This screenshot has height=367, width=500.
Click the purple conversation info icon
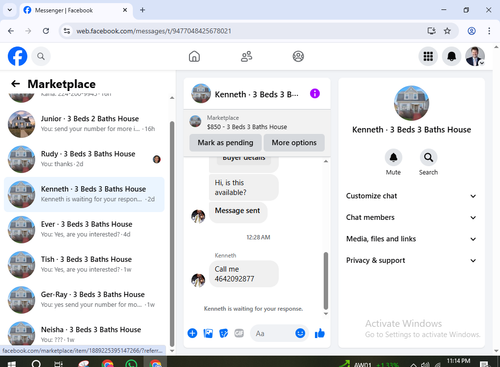click(x=315, y=94)
